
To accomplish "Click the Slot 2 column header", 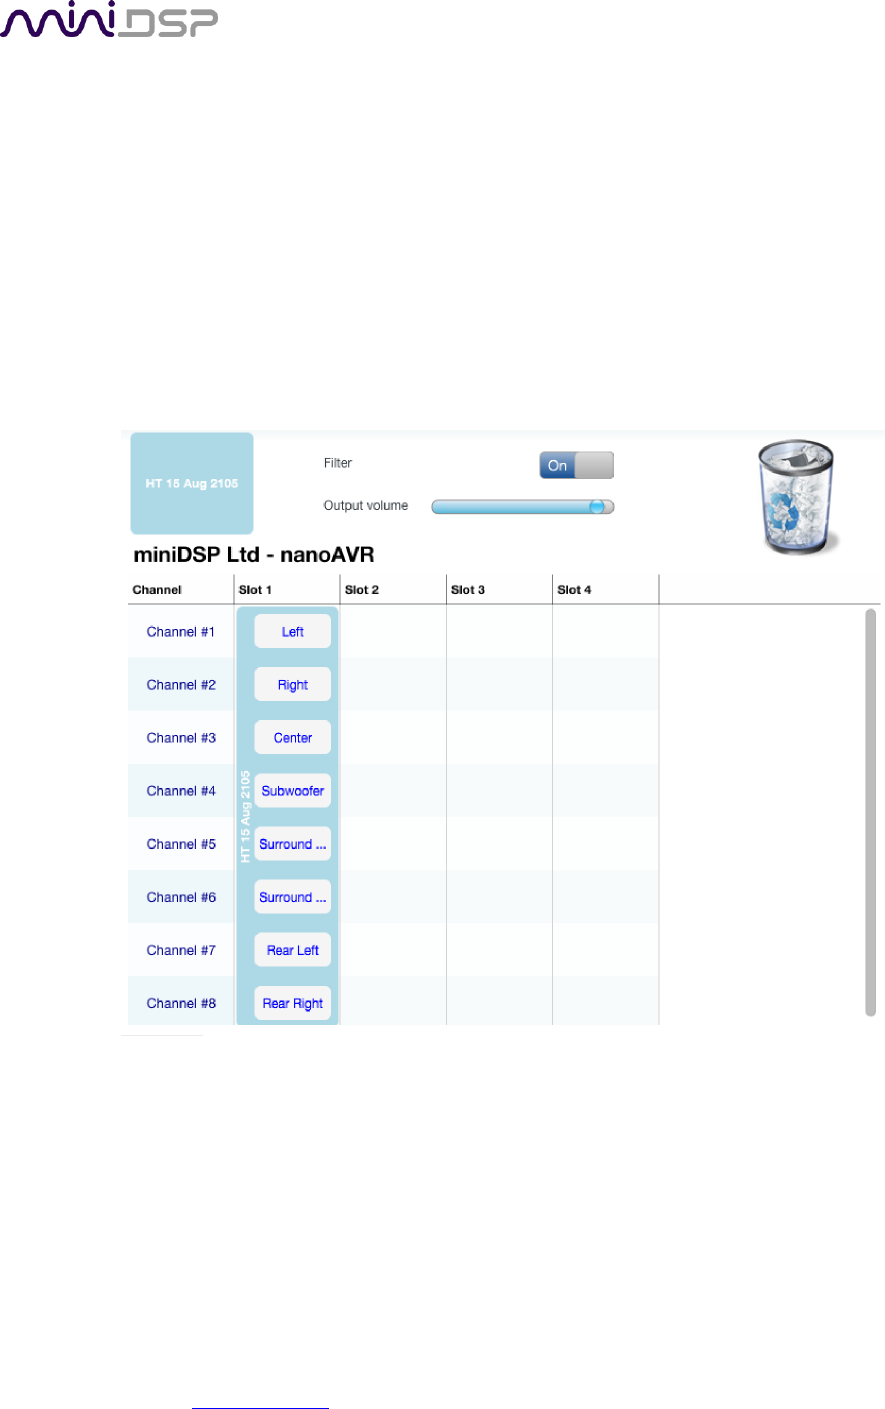I will [393, 590].
